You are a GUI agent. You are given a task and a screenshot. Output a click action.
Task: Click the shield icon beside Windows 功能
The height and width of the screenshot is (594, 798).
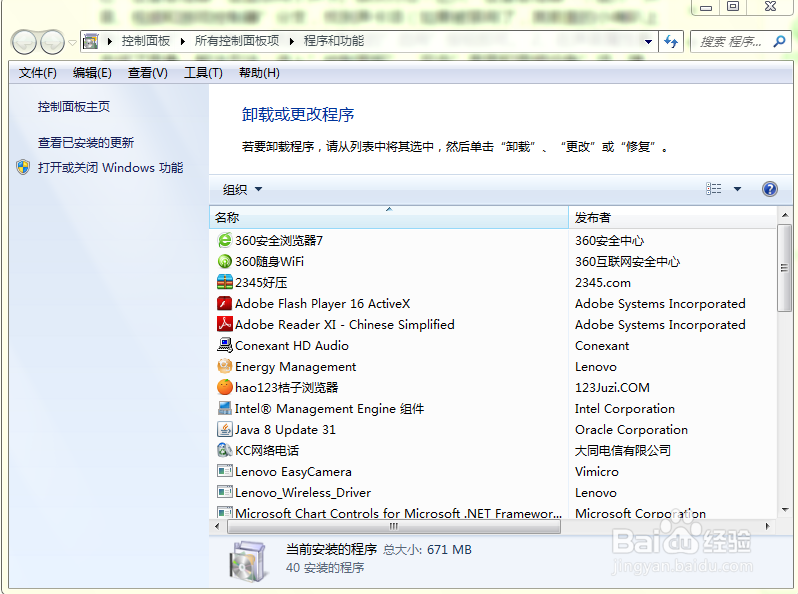tap(23, 167)
